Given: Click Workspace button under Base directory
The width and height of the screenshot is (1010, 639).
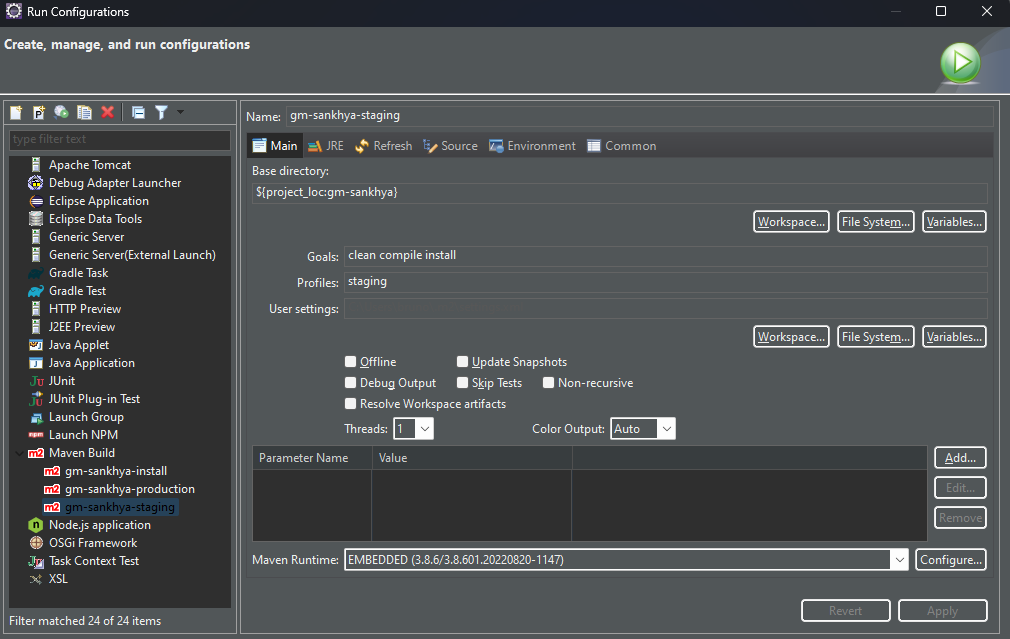Looking at the screenshot, I should point(791,222).
